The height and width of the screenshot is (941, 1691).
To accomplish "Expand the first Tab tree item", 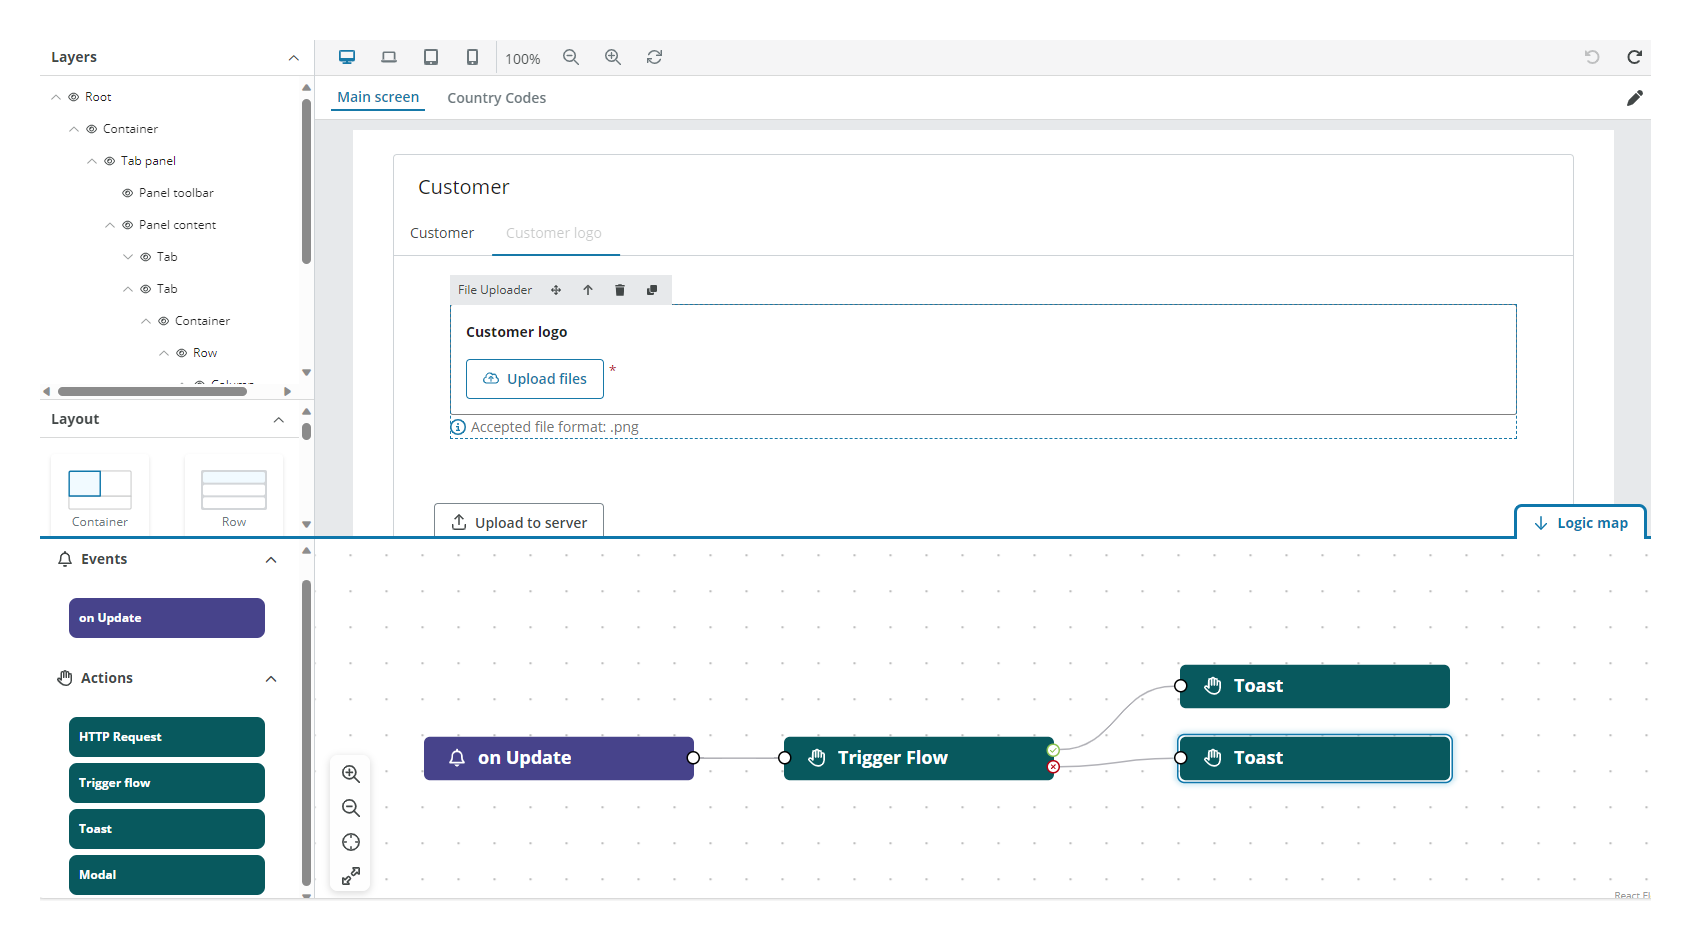I will point(128,256).
